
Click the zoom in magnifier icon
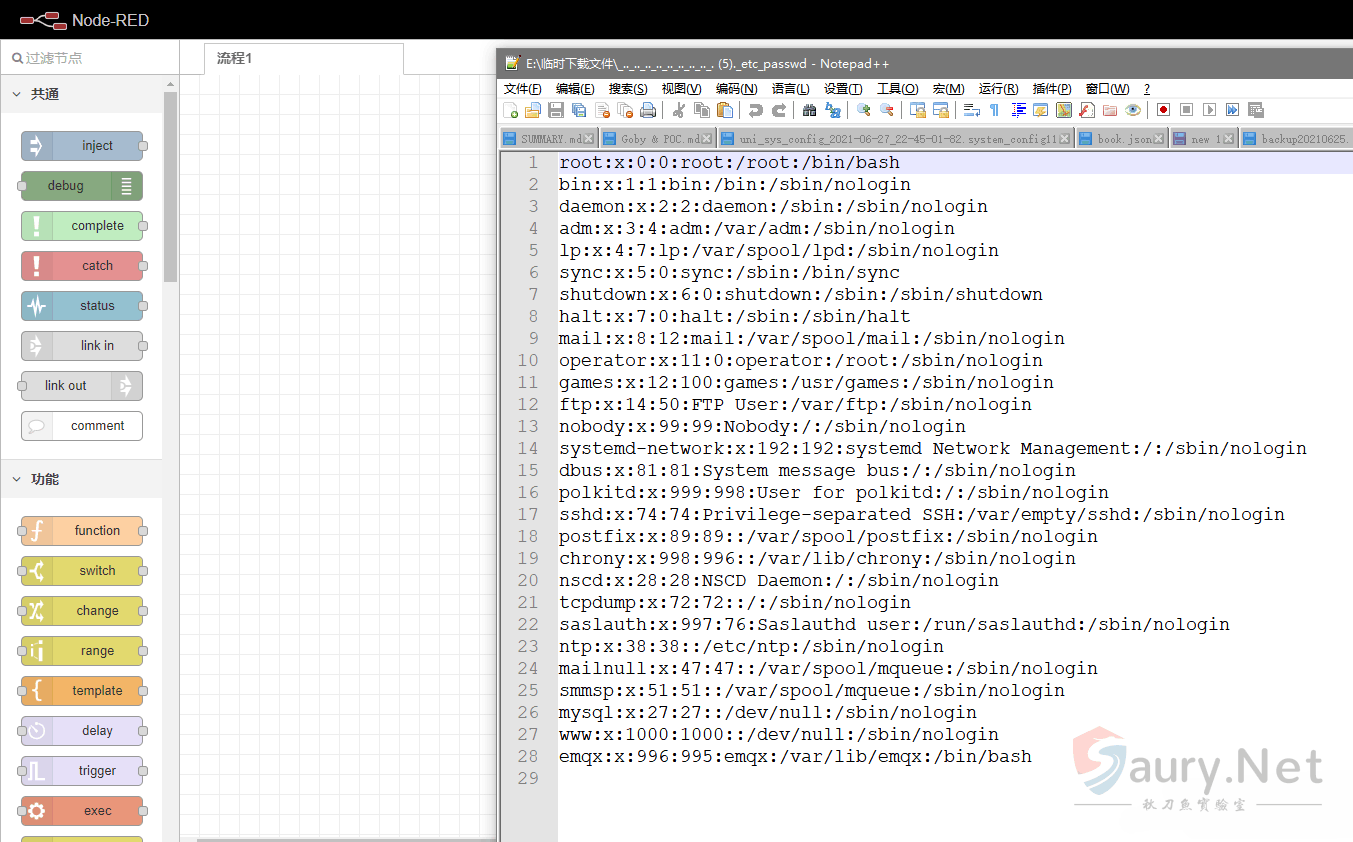tap(863, 110)
